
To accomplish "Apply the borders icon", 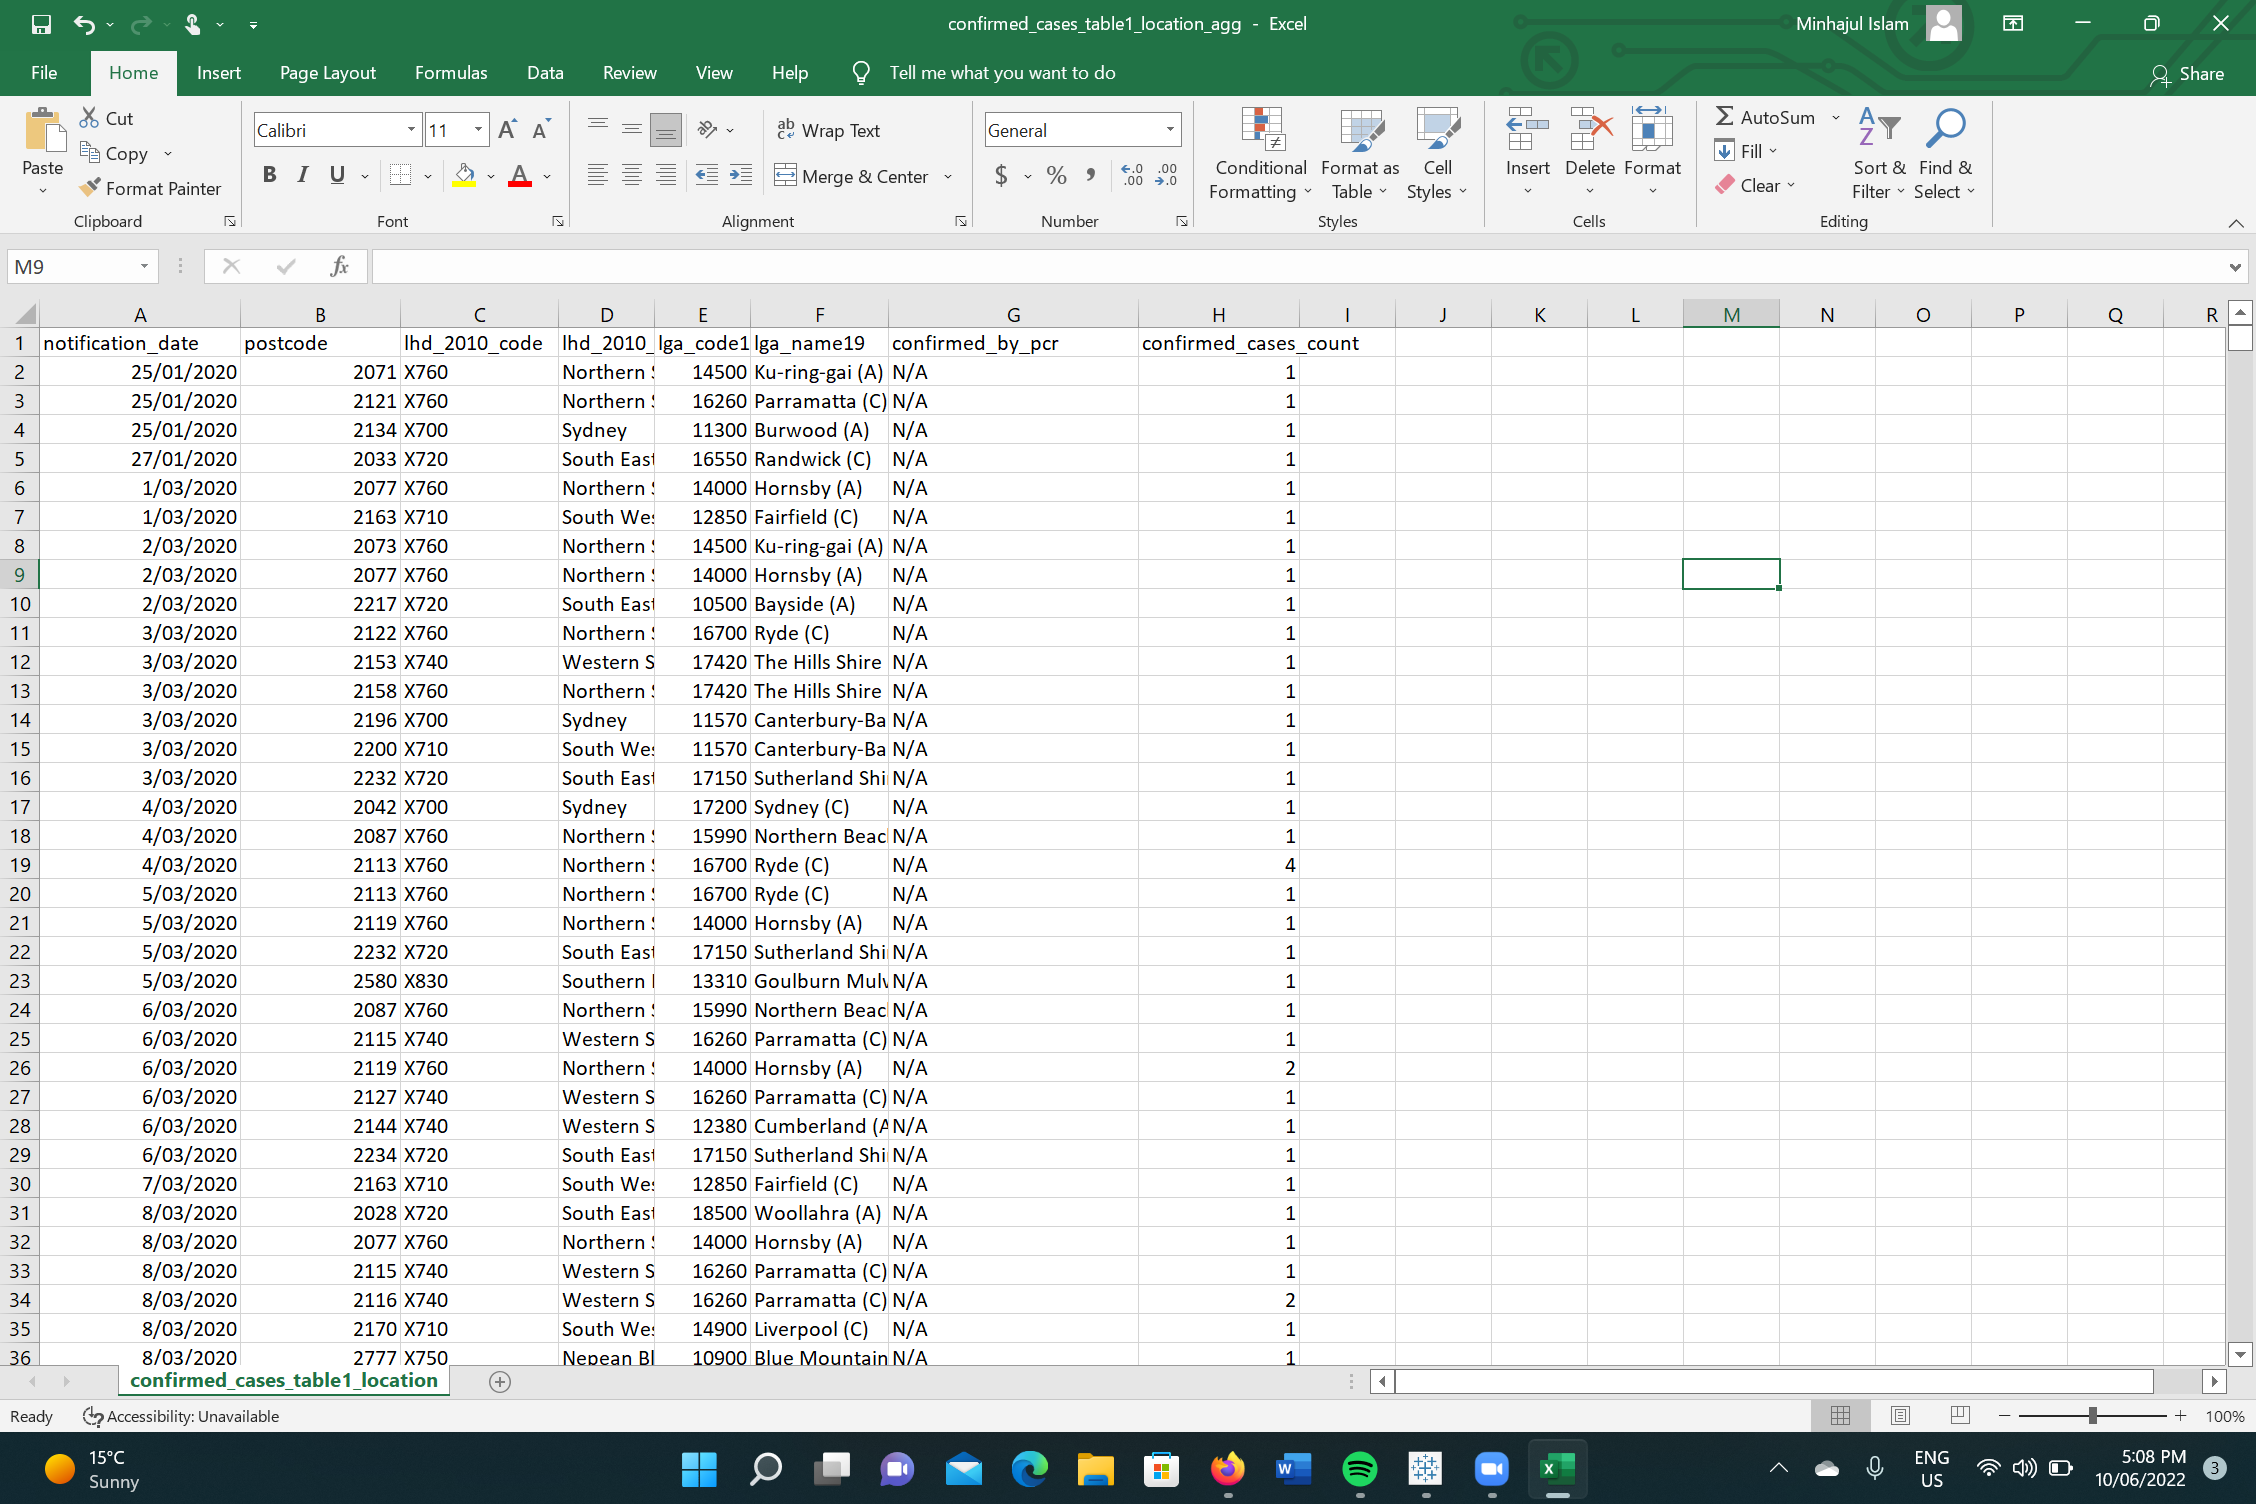I will (x=401, y=176).
